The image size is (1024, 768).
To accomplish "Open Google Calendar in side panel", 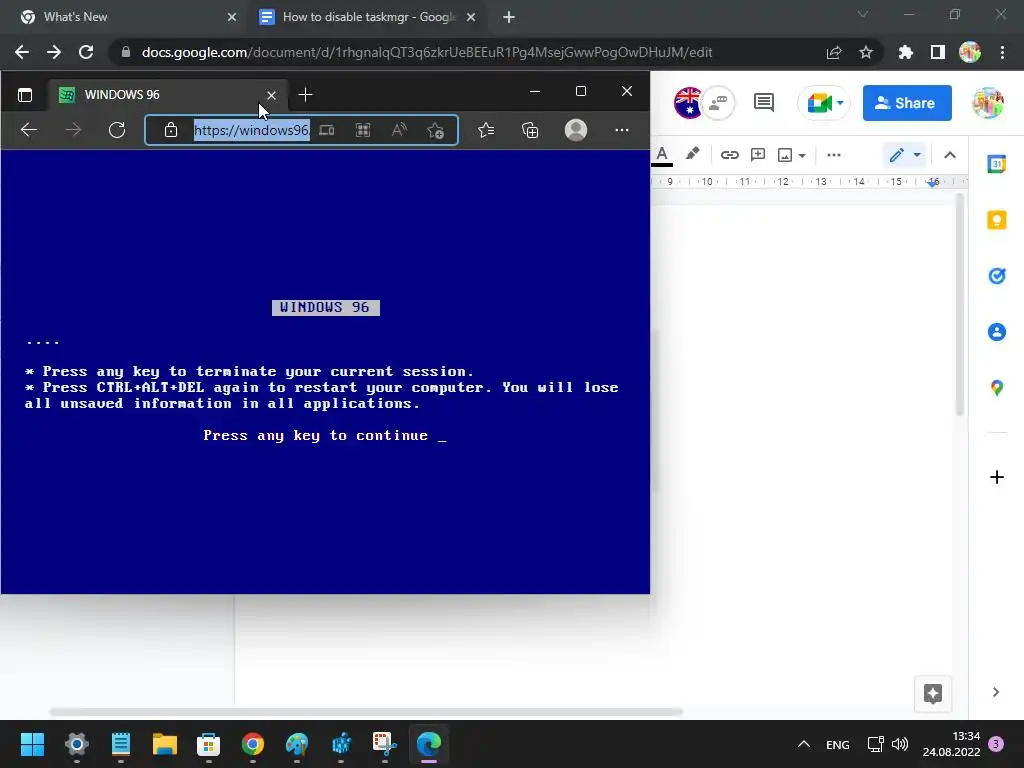I will [x=997, y=164].
